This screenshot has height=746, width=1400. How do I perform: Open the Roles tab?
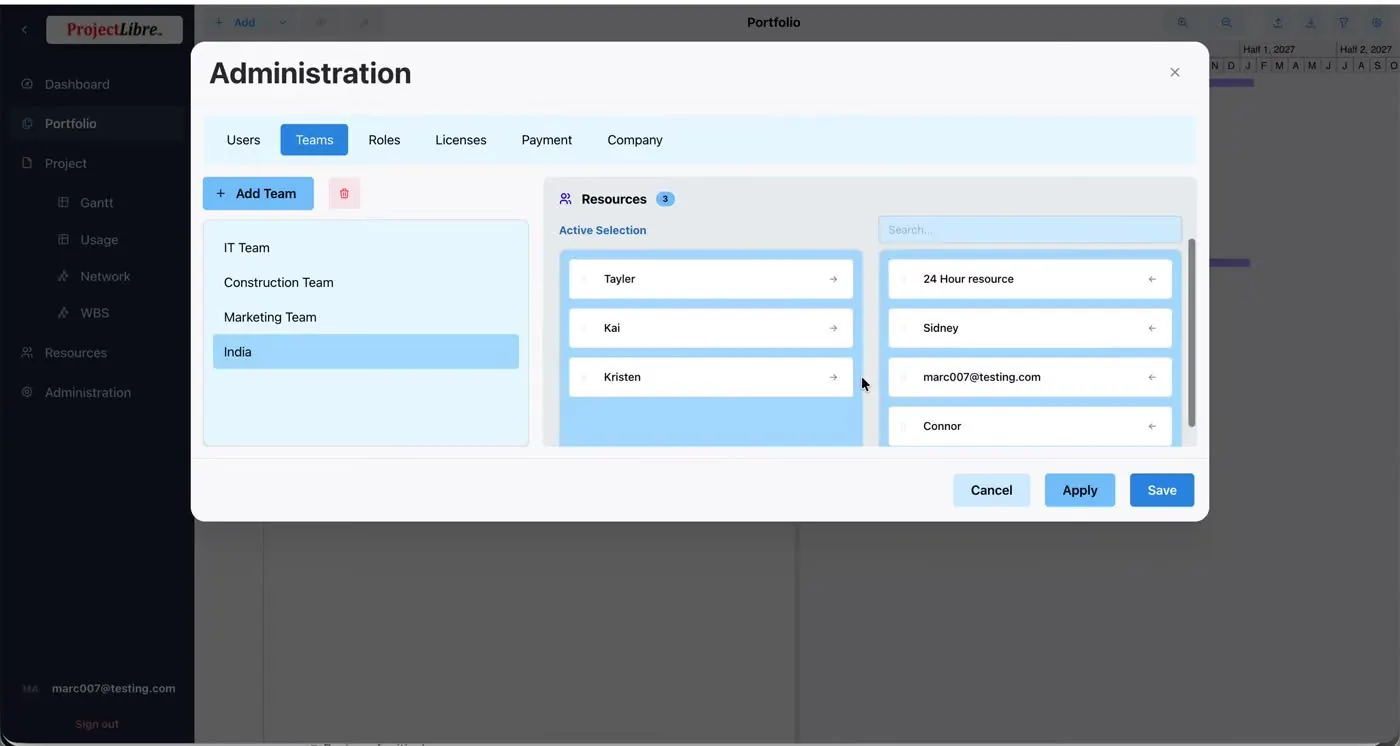click(x=384, y=140)
